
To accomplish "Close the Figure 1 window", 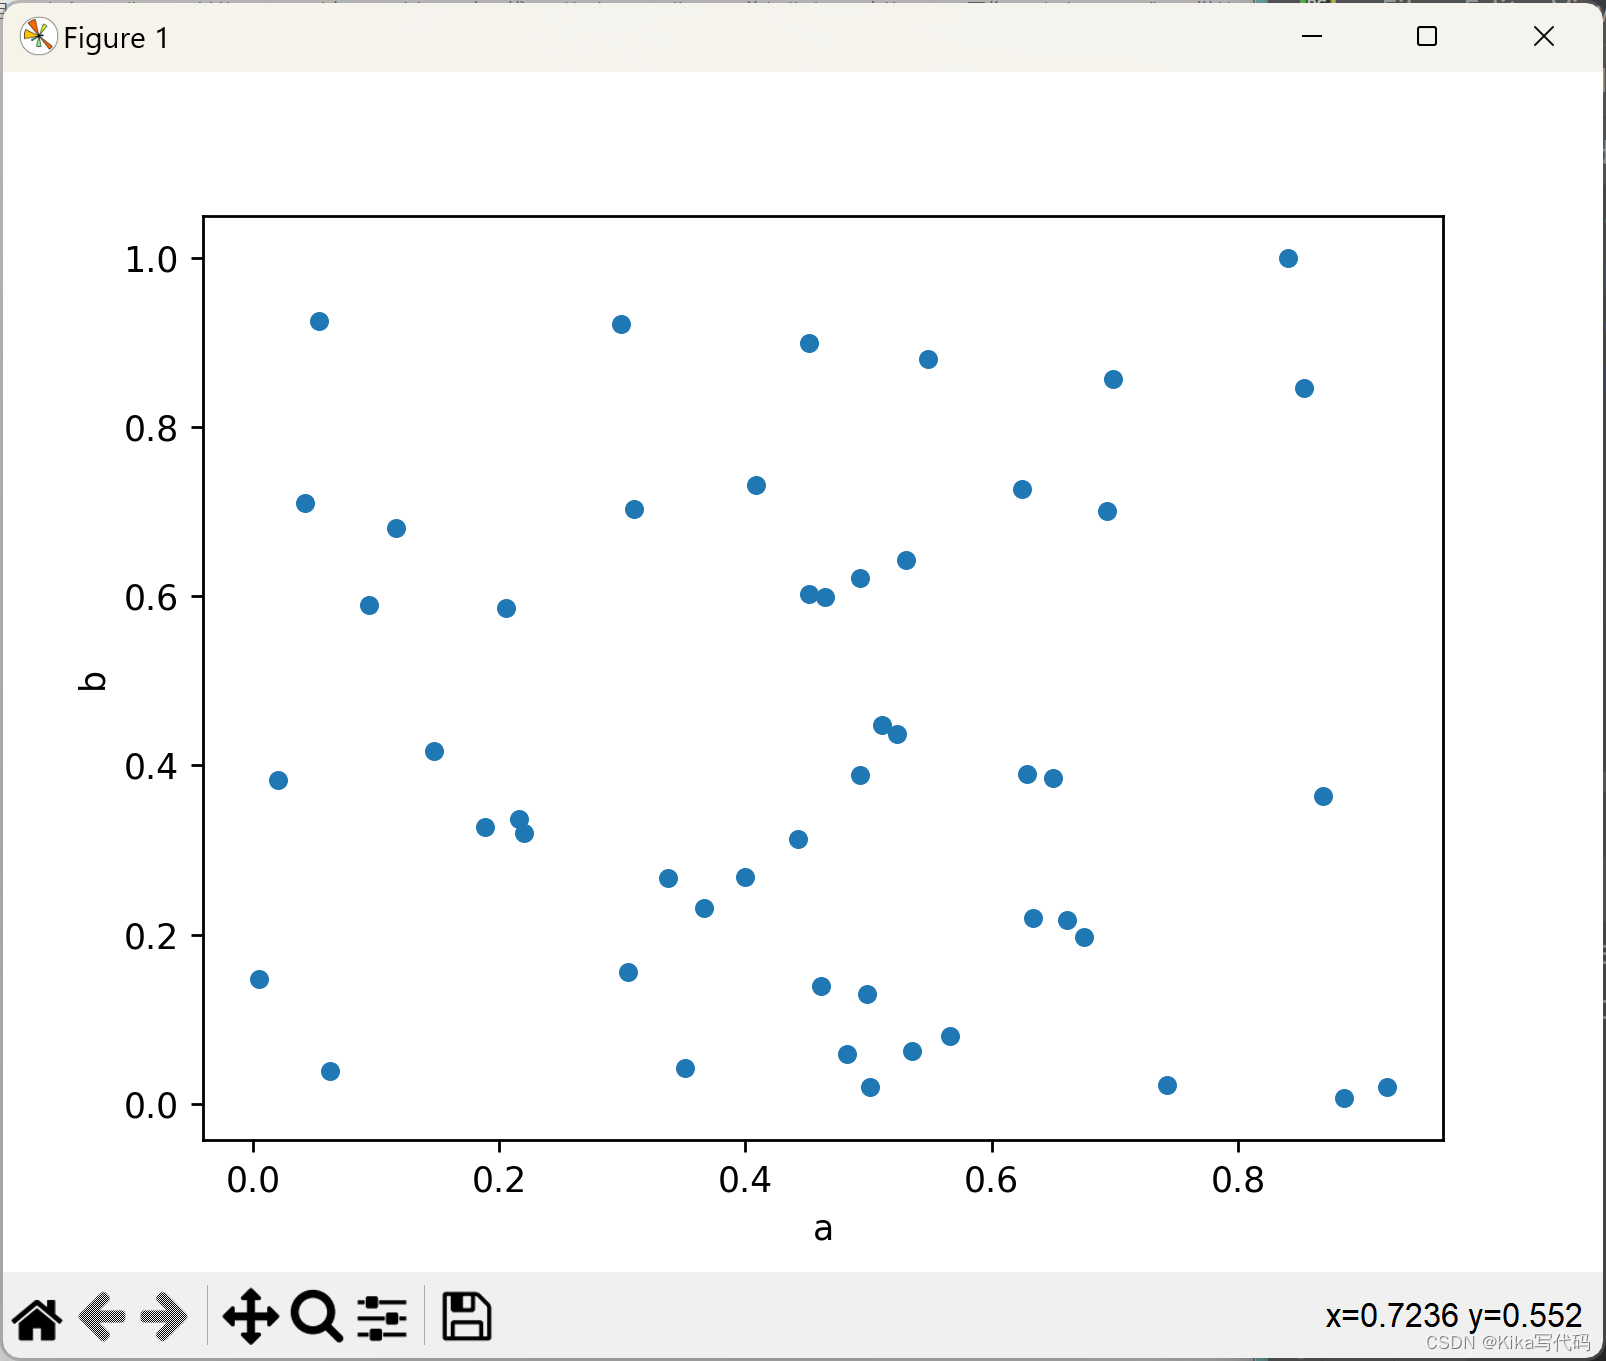I will (x=1544, y=37).
